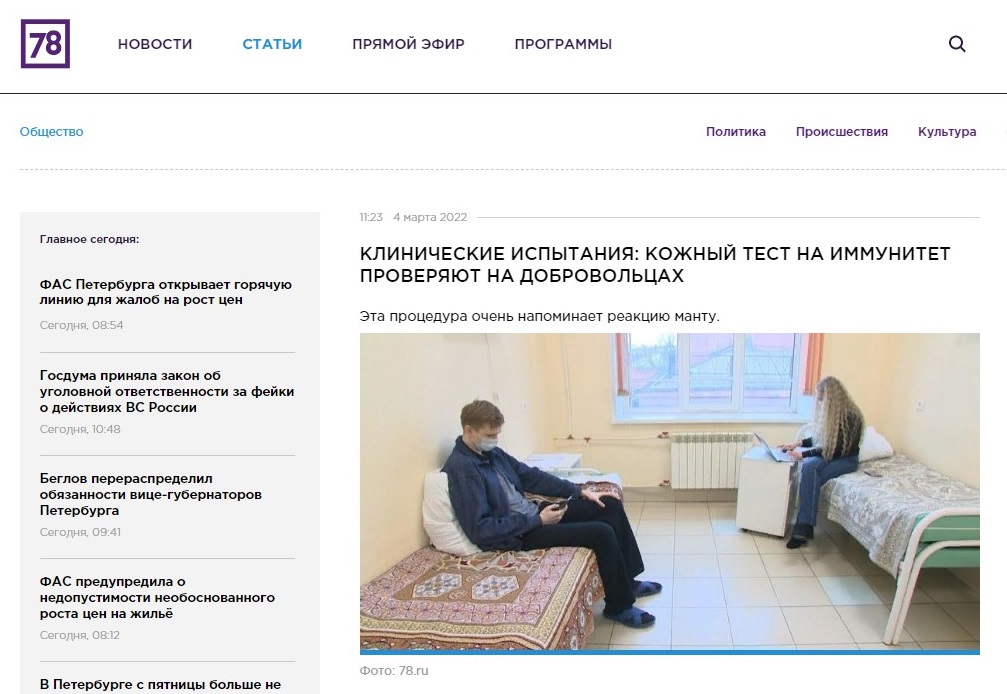Click the Главное сегодня sidebar heading
This screenshot has height=694, width=1007.
pyautogui.click(x=89, y=239)
